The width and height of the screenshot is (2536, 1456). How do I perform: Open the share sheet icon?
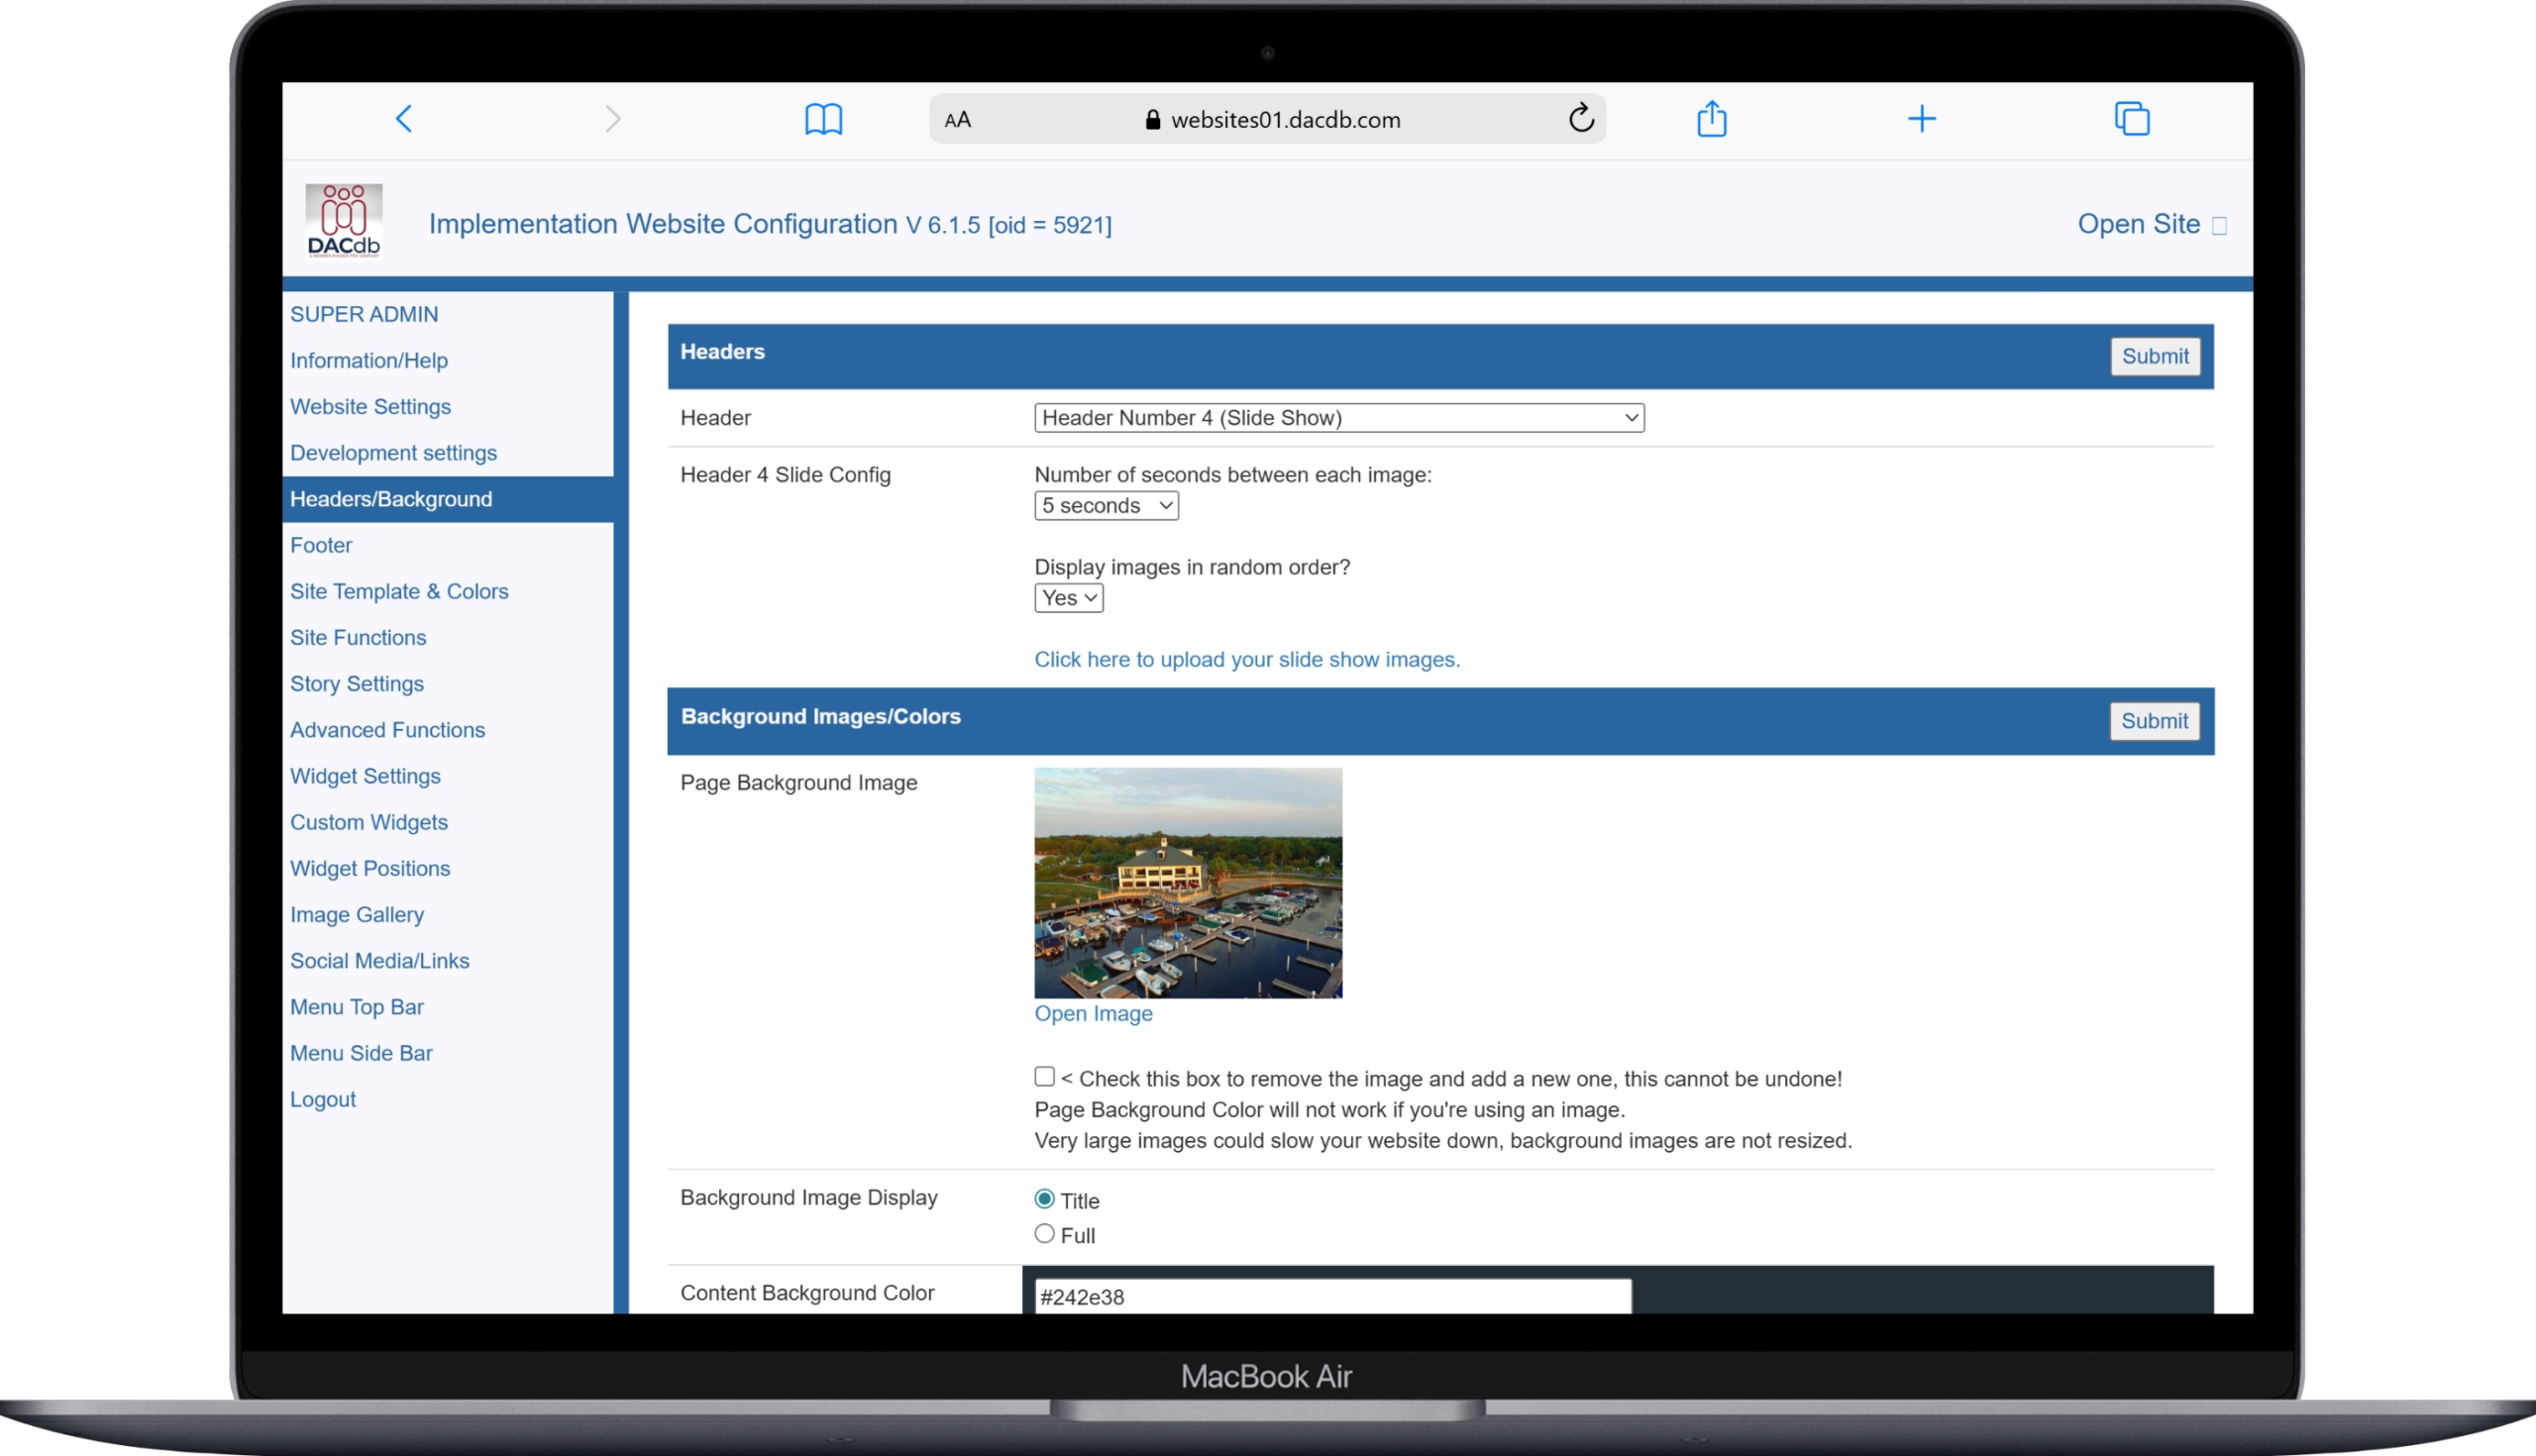click(x=1711, y=118)
